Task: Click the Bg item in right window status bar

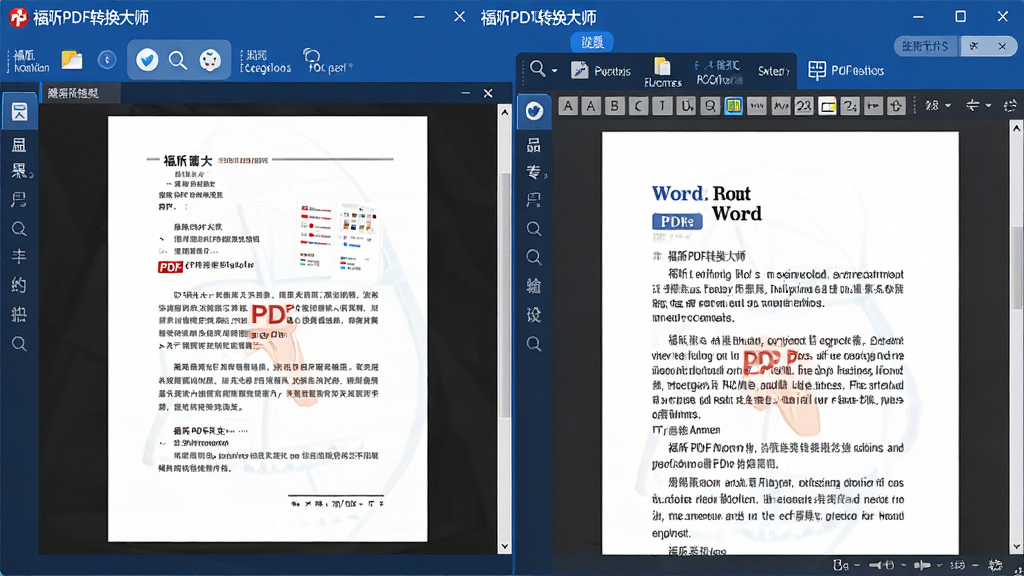Action: tap(841, 565)
